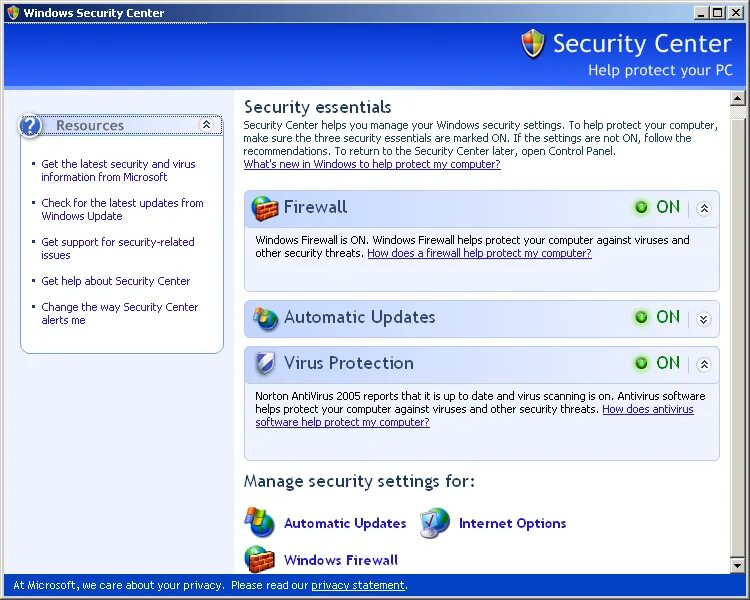This screenshot has width=750, height=600.
Task: Open 'Get the latest security and virus information' link
Action: pos(118,170)
